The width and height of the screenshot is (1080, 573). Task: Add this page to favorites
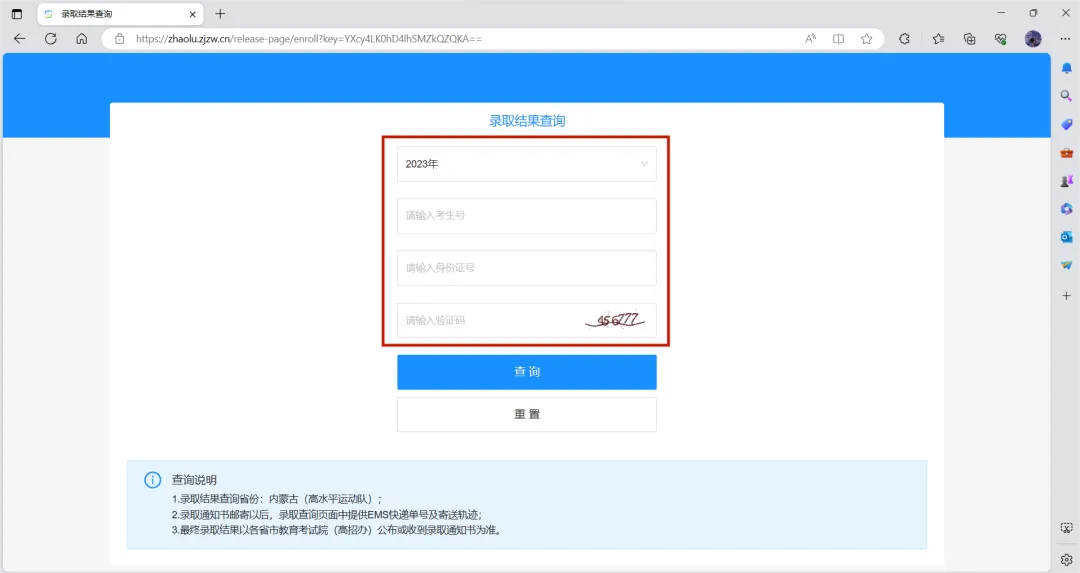[x=866, y=39]
